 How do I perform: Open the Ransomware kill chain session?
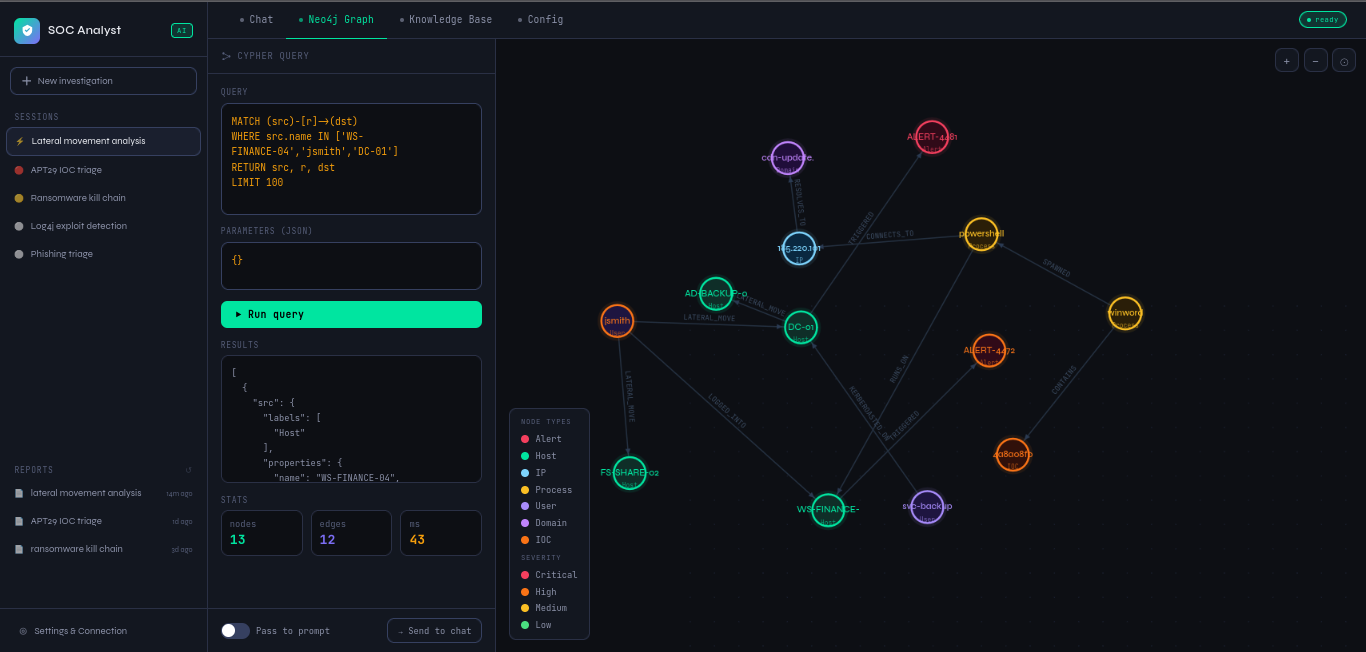[x=103, y=198]
